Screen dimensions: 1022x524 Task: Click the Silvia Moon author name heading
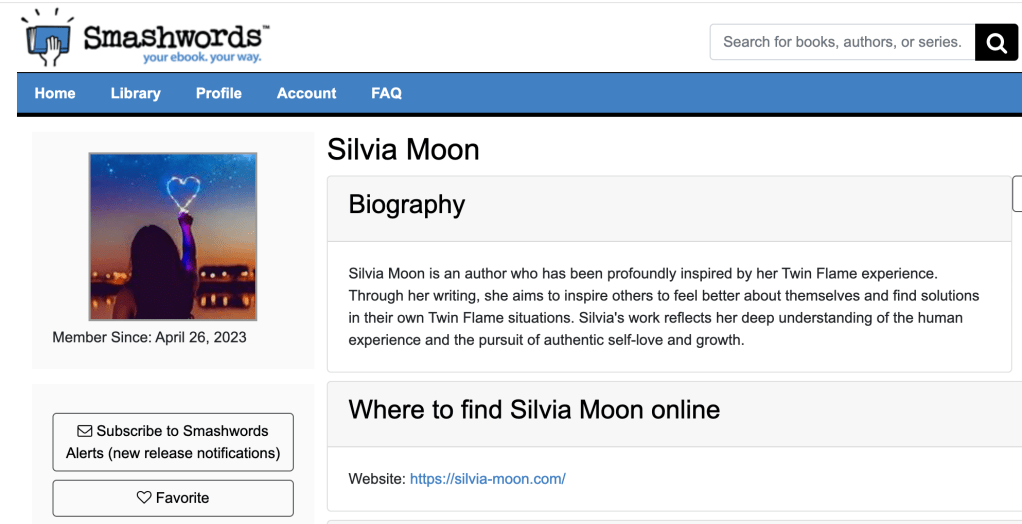404,150
